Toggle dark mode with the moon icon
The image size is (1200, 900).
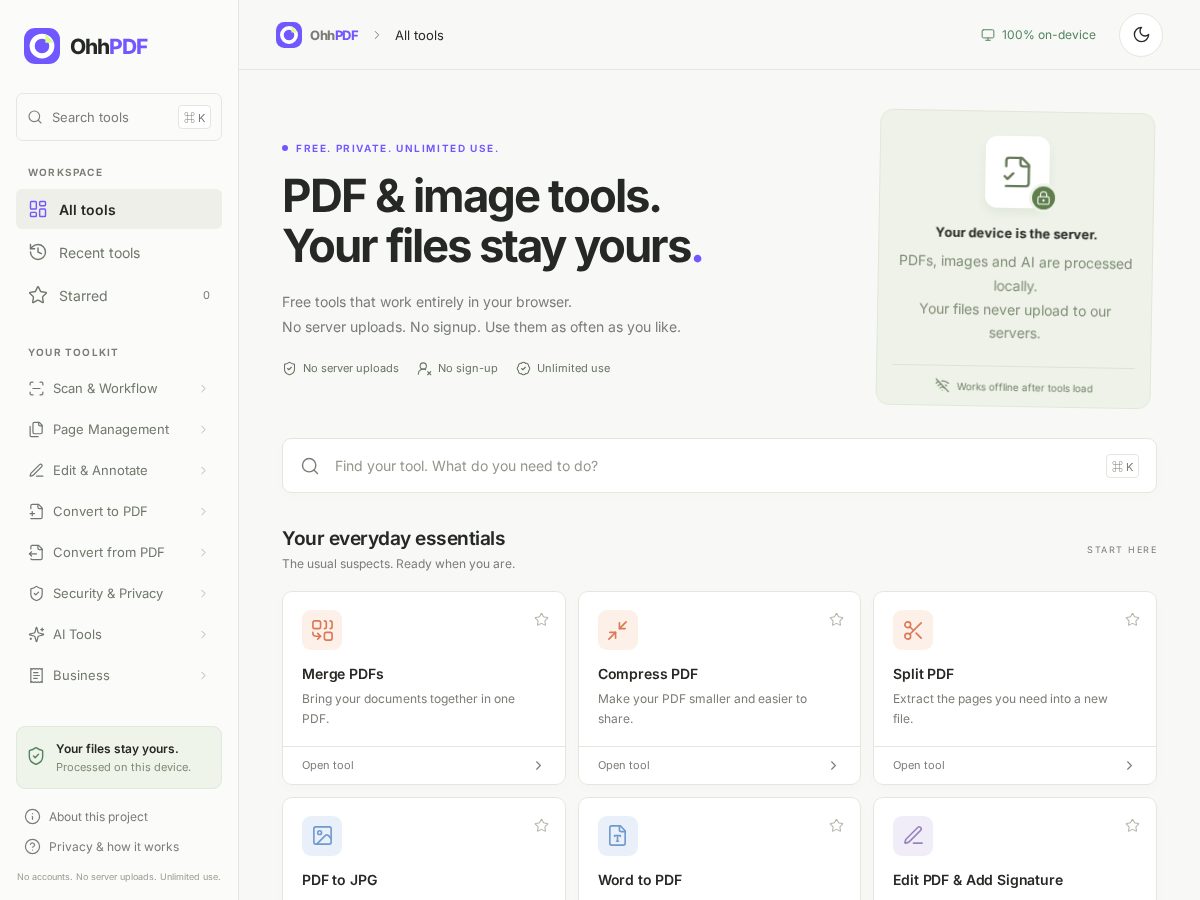point(1141,35)
